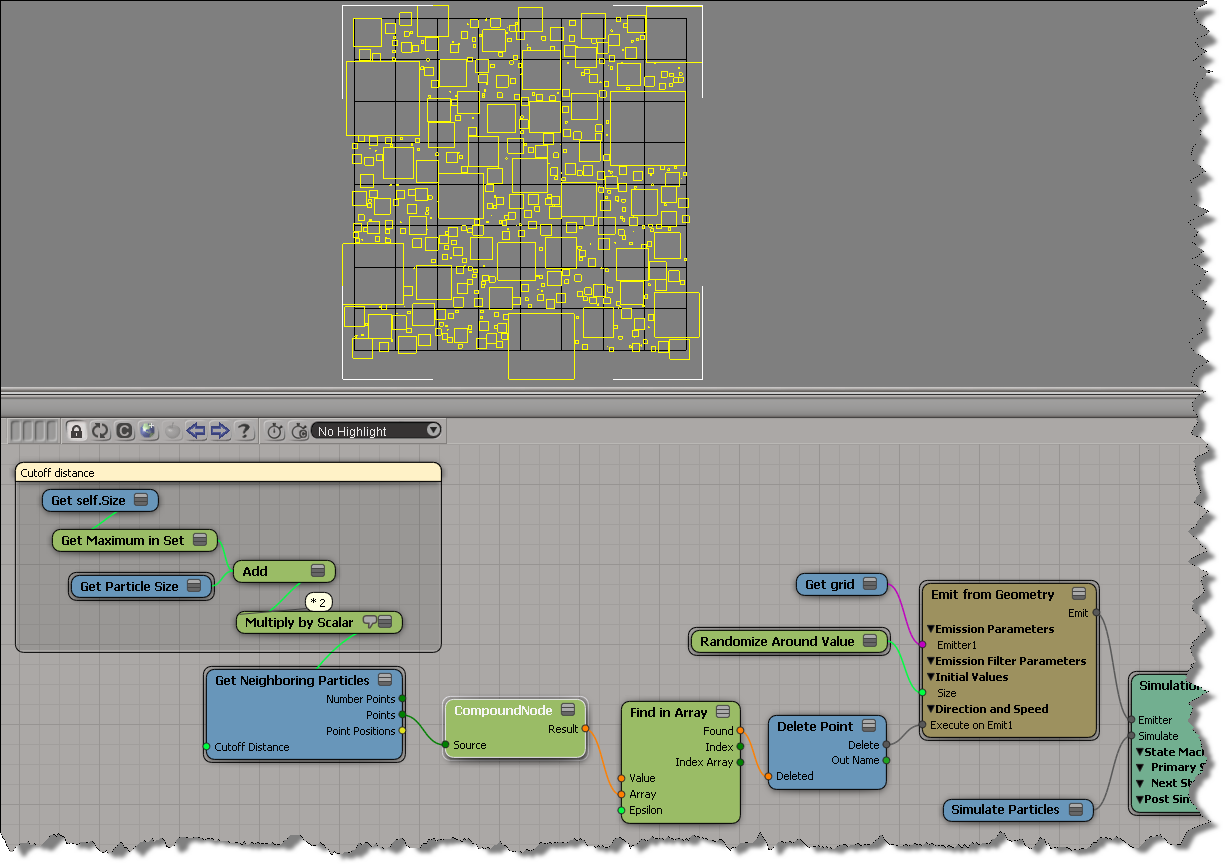The width and height of the screenshot is (1225, 864).
Task: Select the Delete Point node title
Action: (815, 727)
